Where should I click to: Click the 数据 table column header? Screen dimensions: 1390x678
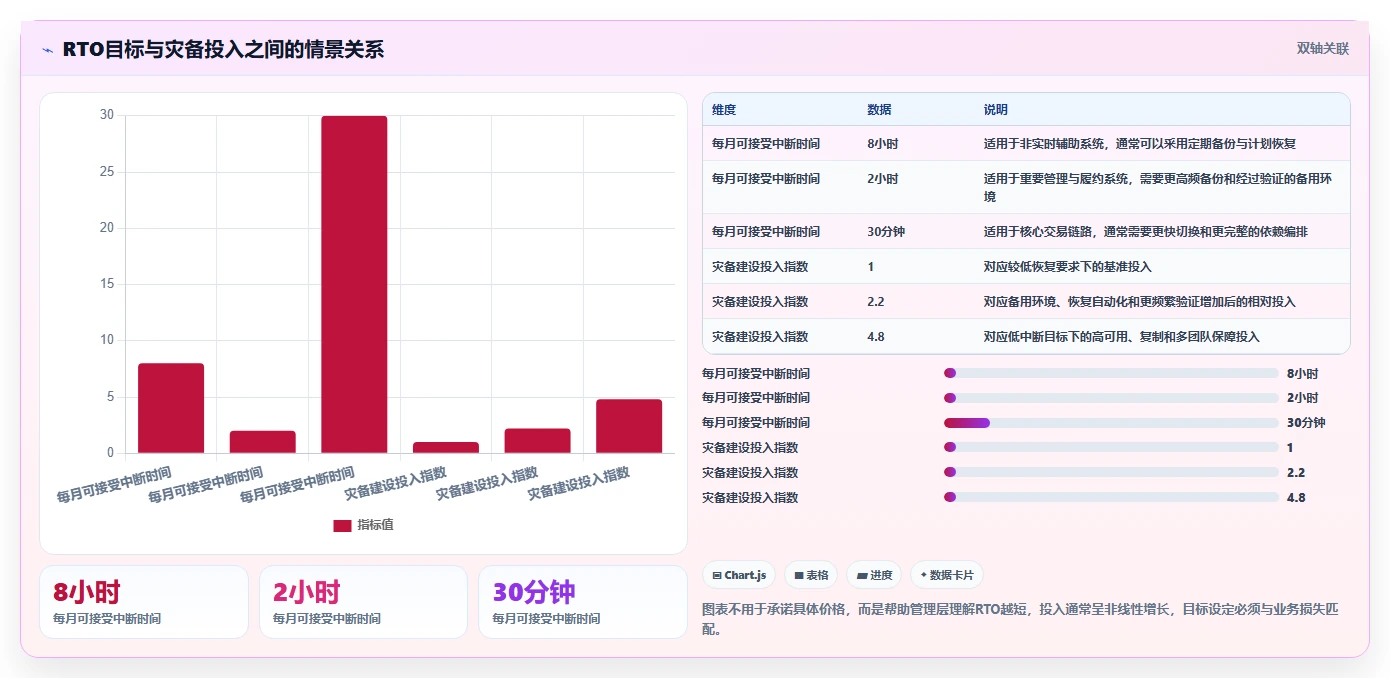pos(880,110)
